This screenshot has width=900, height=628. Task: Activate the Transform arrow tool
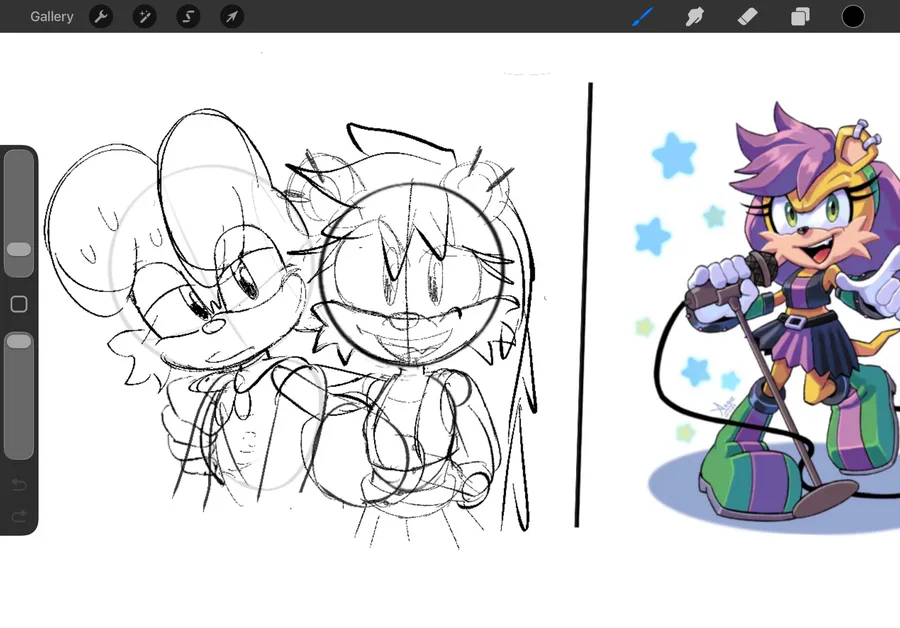(232, 17)
